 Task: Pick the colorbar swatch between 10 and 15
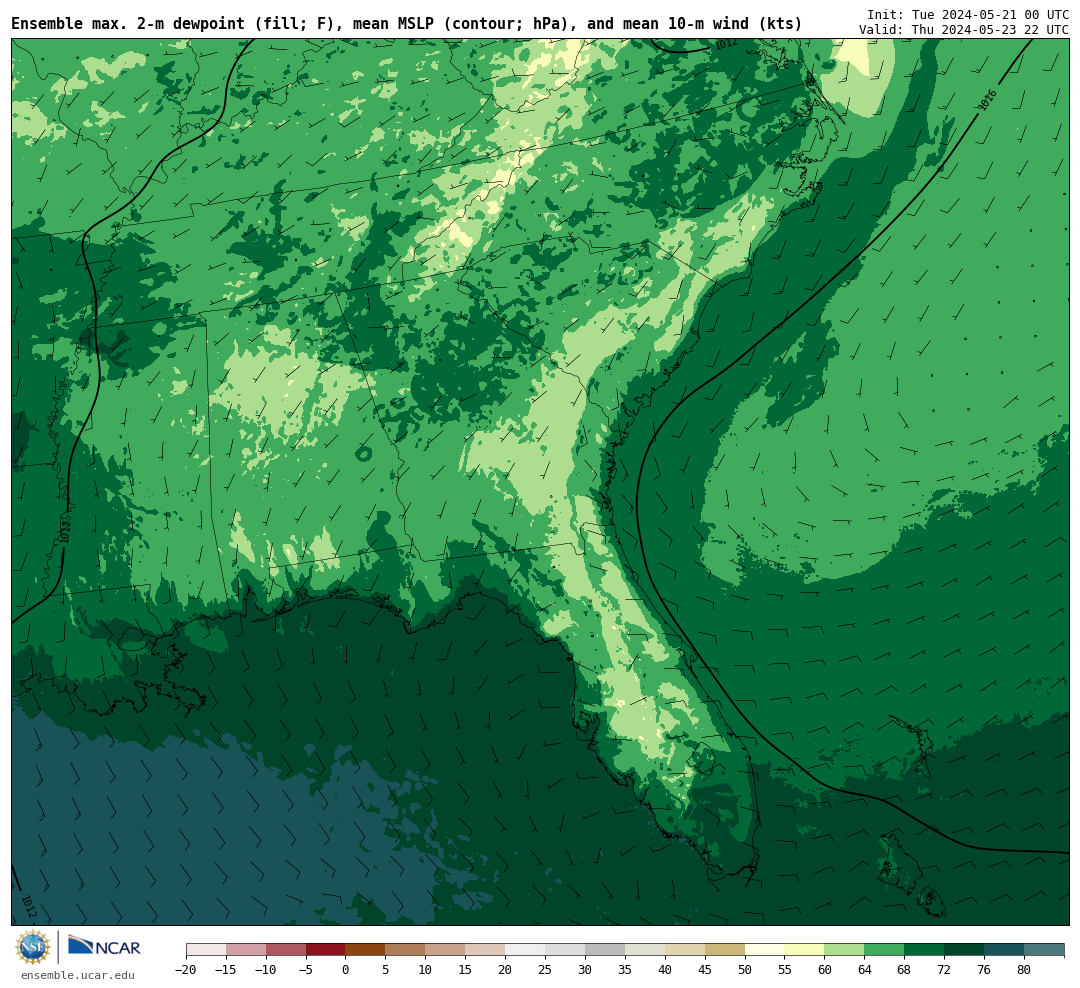pos(446,950)
